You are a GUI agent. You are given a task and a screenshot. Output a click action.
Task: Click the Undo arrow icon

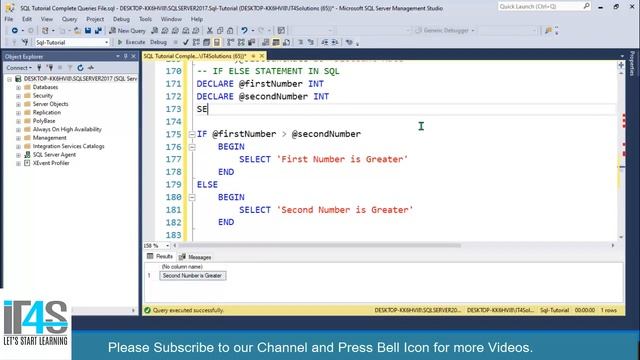(244, 31)
